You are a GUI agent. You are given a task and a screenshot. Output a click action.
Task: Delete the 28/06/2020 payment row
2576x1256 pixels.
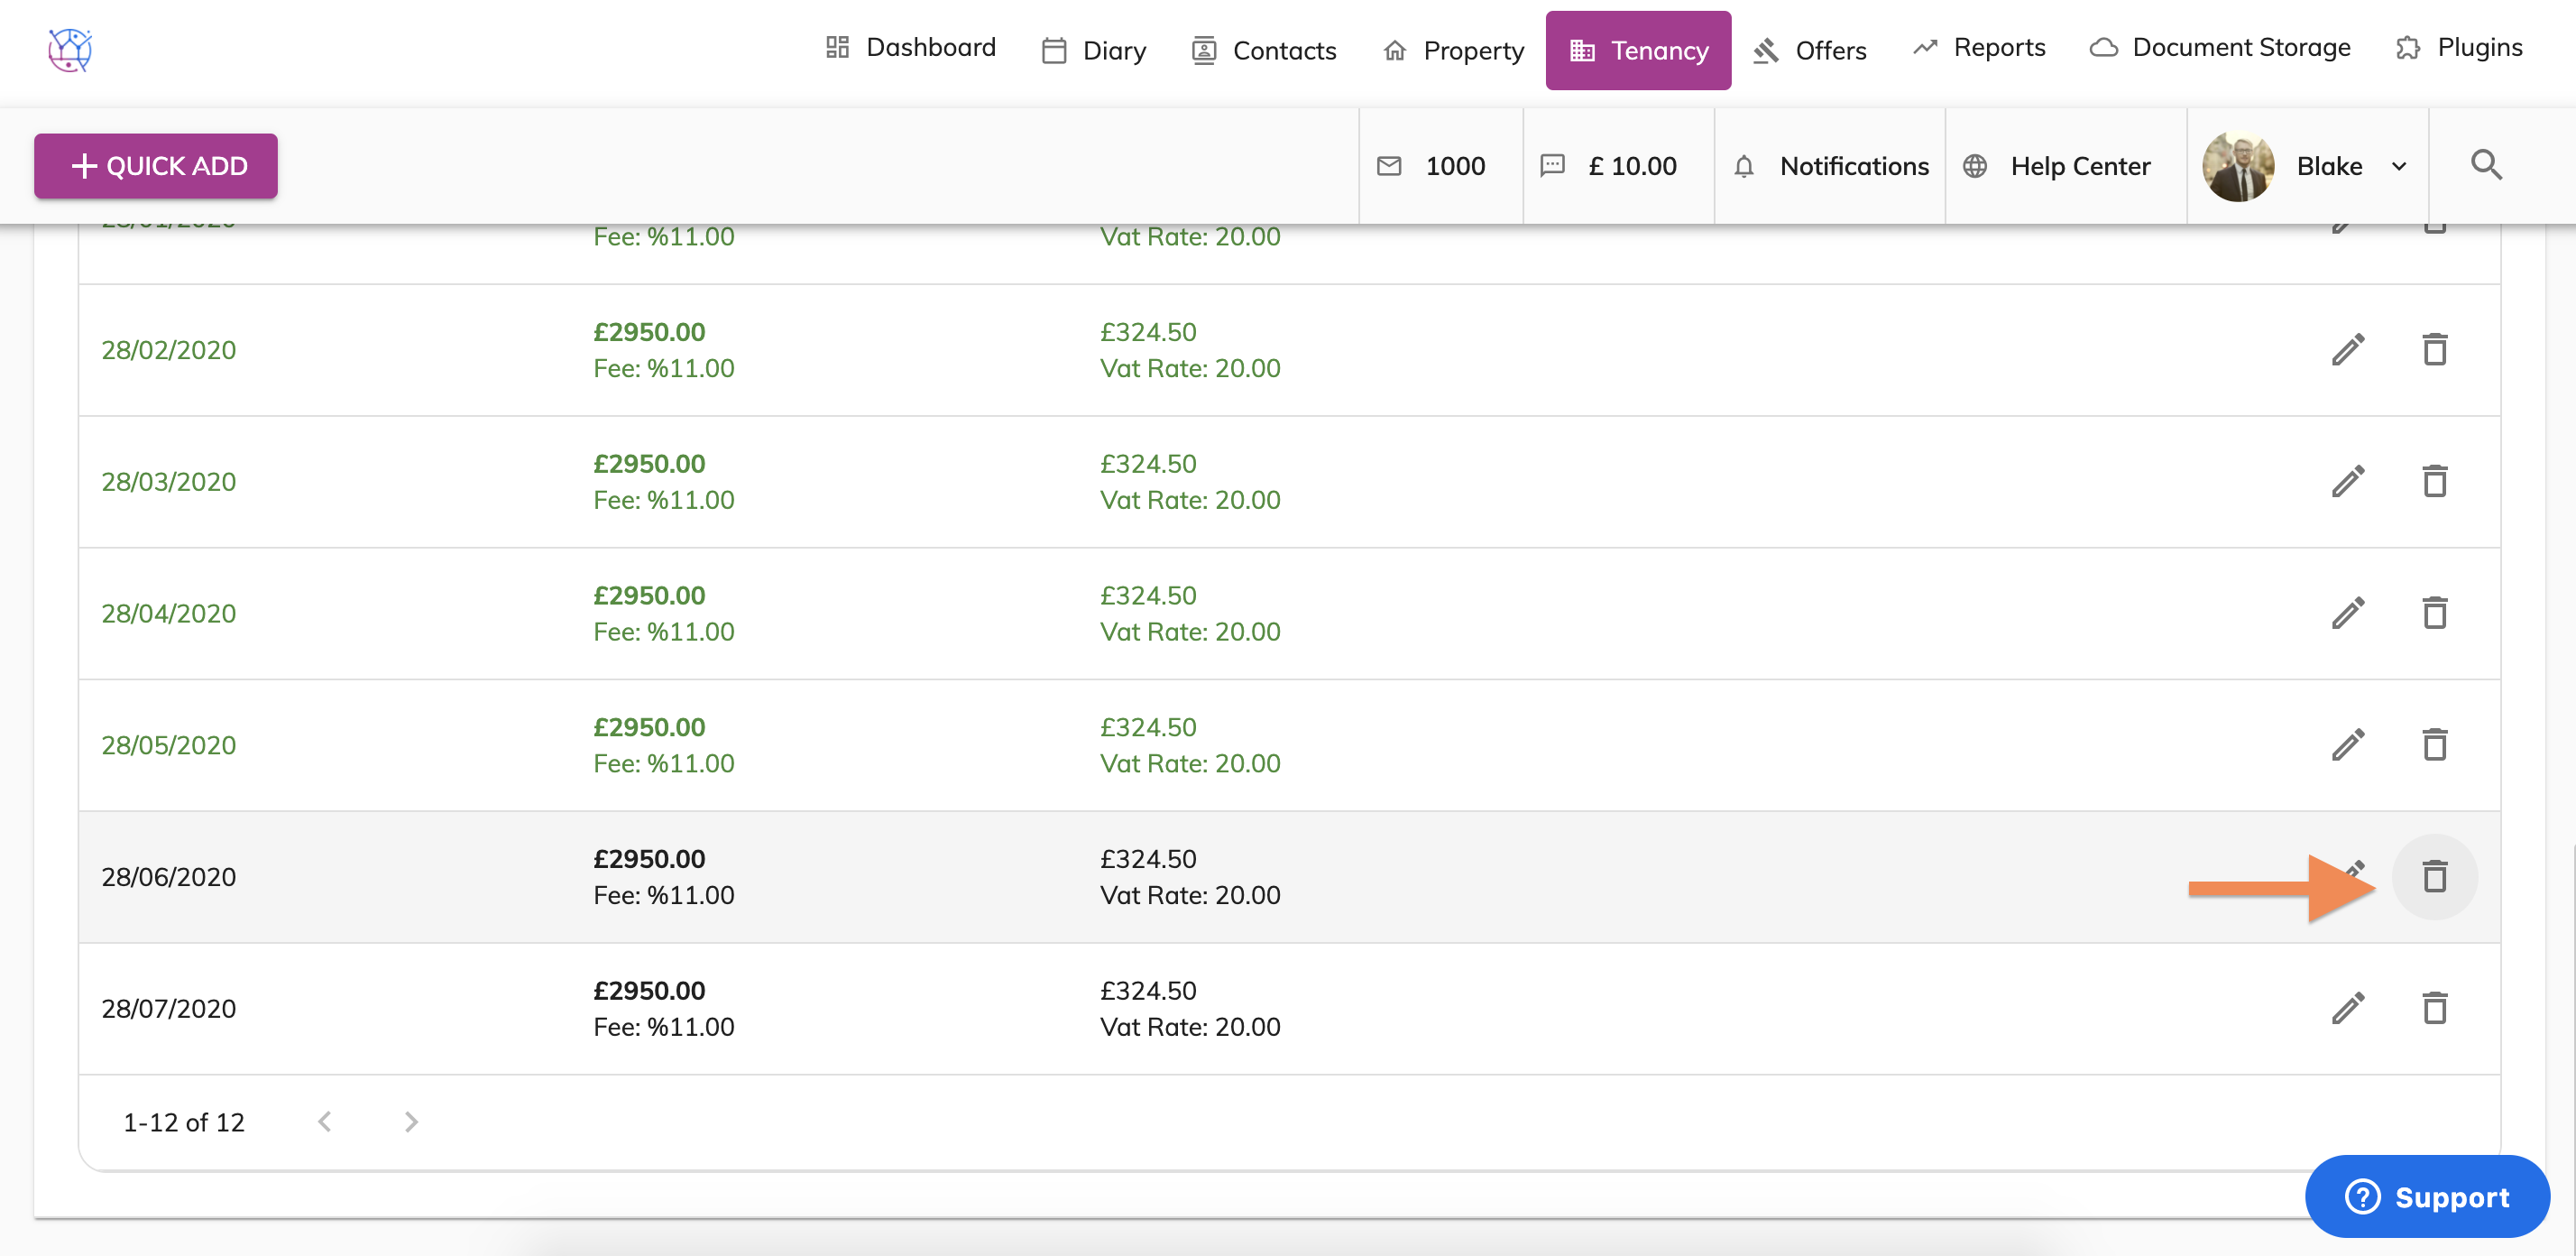point(2434,877)
